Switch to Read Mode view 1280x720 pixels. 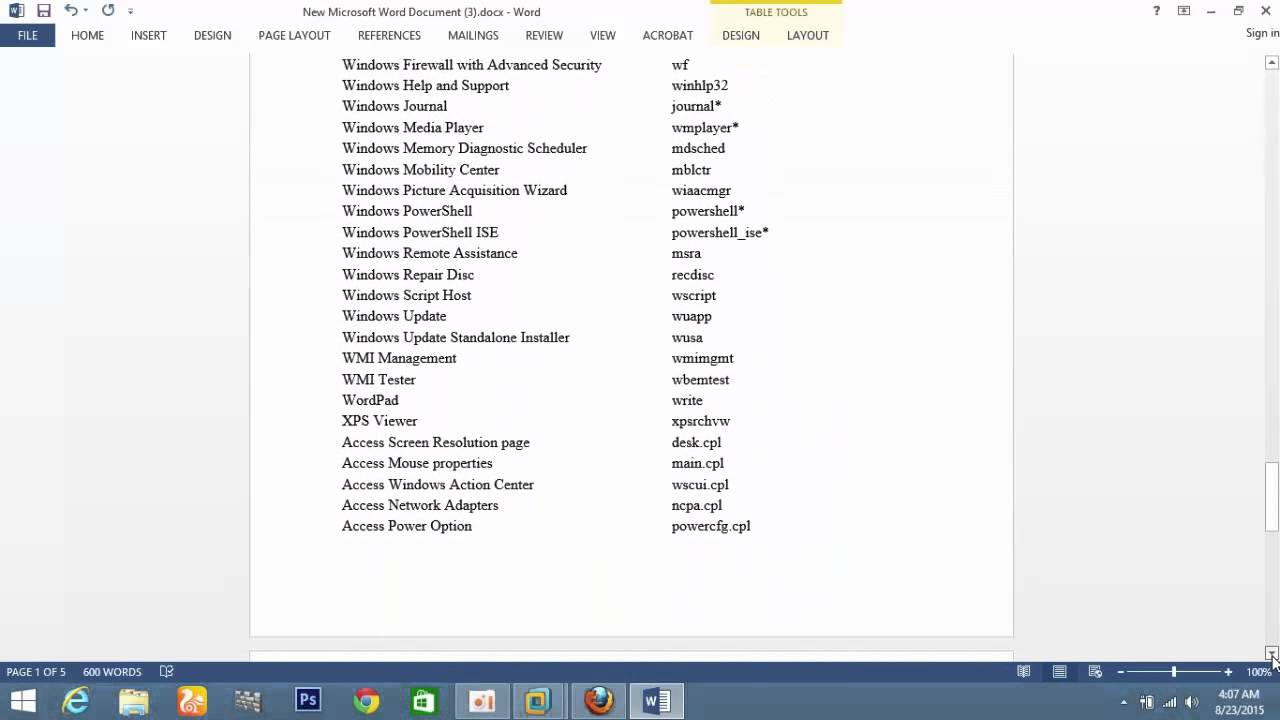coord(1024,672)
